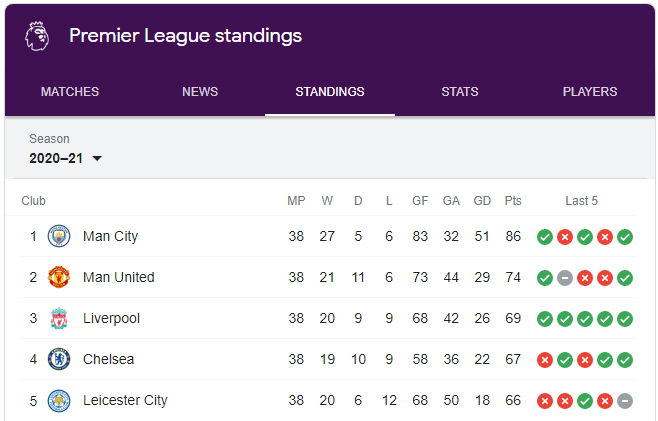This screenshot has height=421, width=658.
Task: Click Man United's grey draw result icon
Action: [565, 278]
